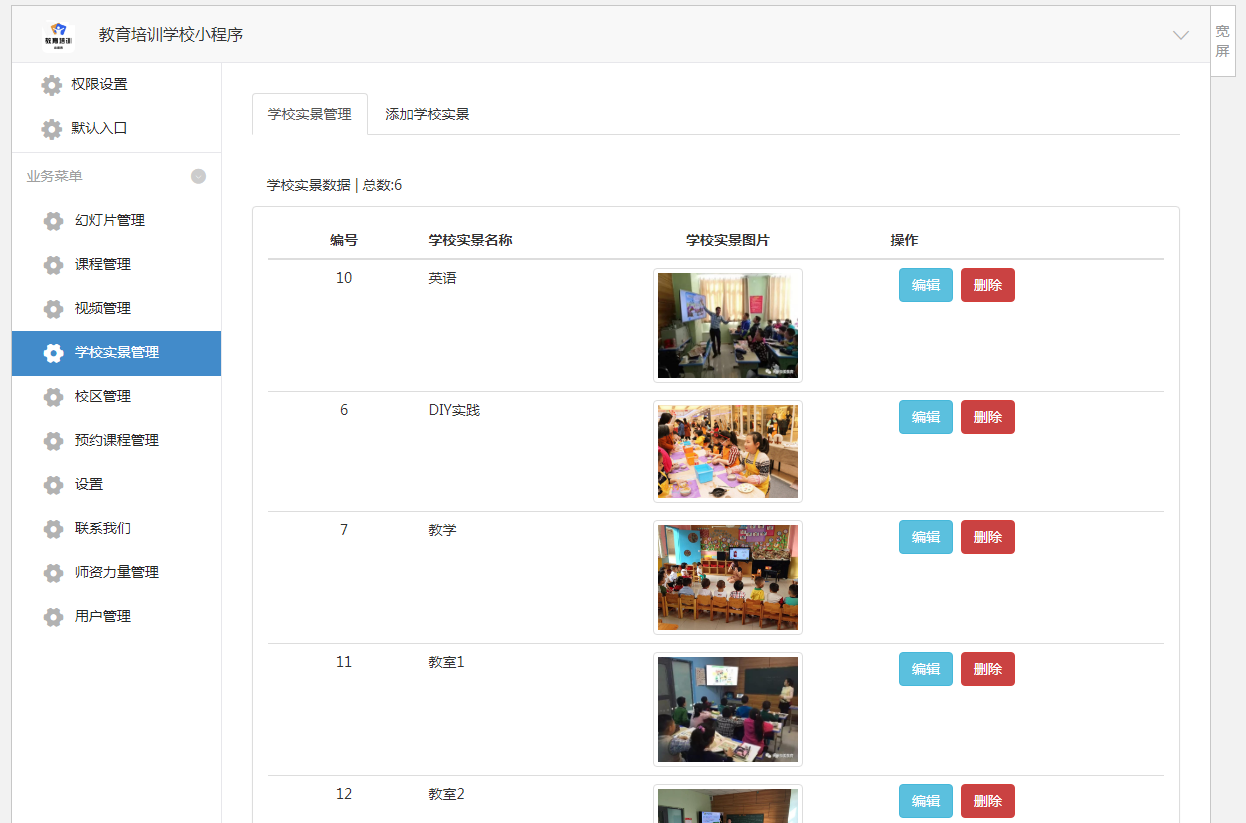This screenshot has height=823, width=1246.
Task: Click the gear icon beside 联系我们
Action: pyautogui.click(x=54, y=529)
